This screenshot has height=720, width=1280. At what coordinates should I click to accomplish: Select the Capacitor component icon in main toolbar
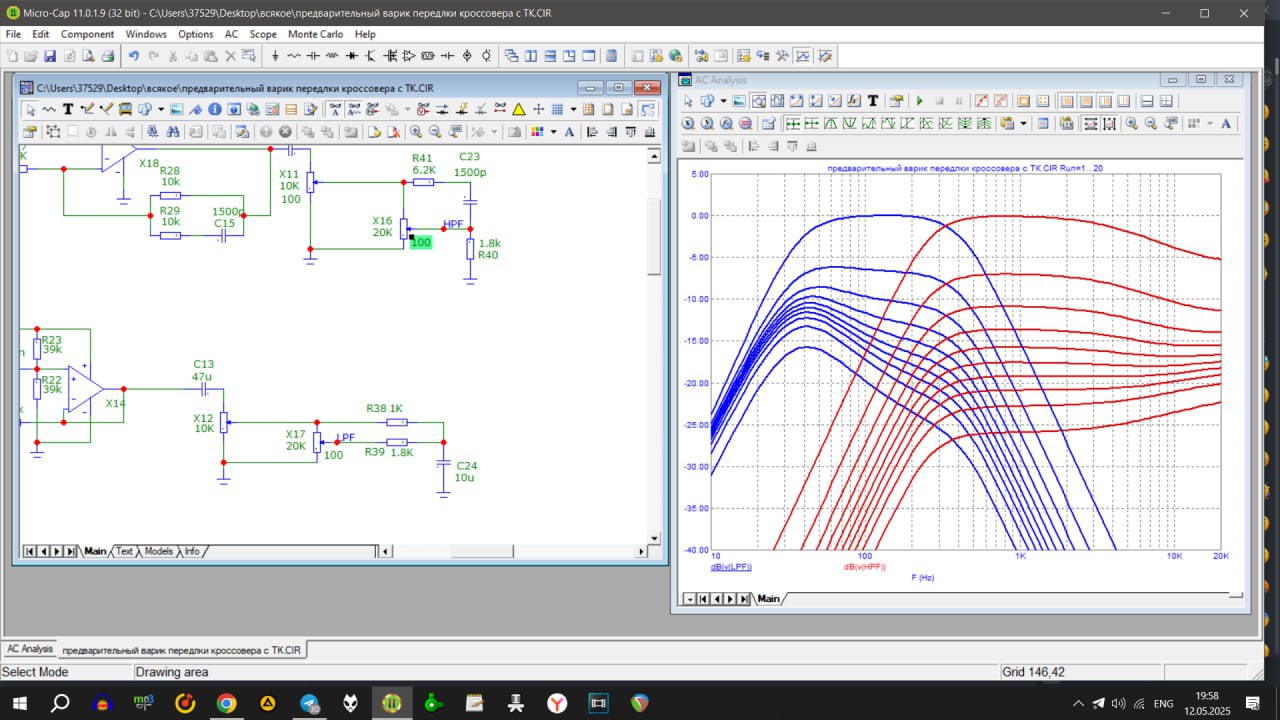314,56
